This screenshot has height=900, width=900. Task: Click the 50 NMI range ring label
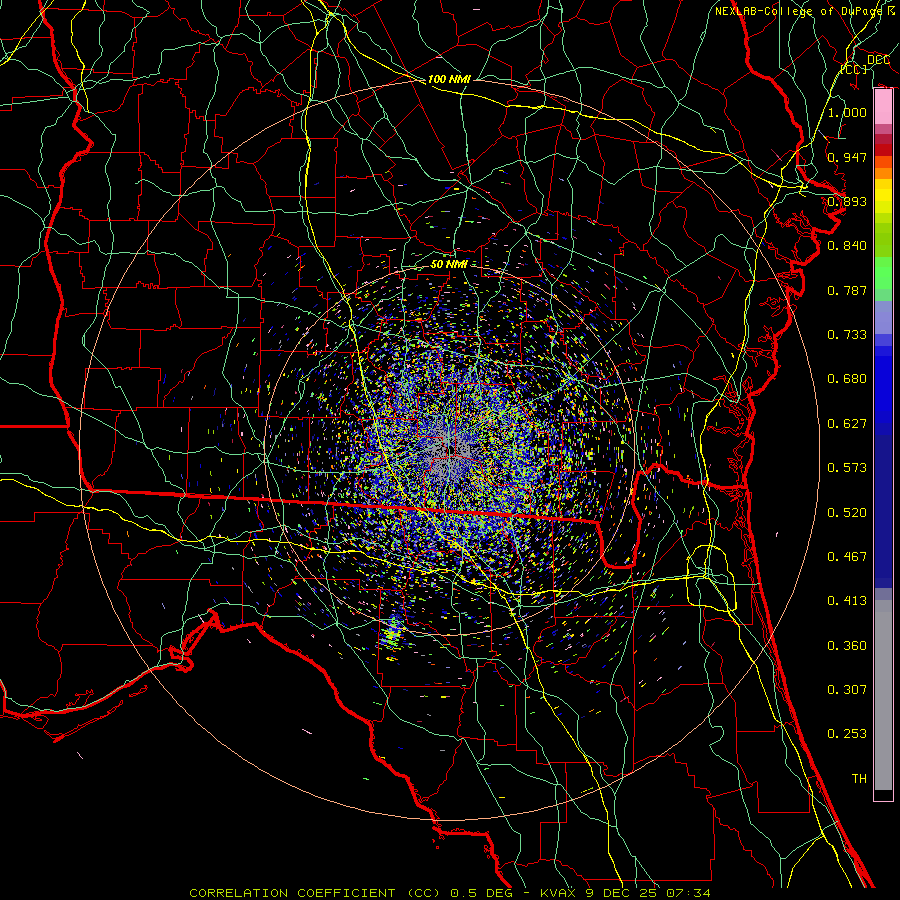(x=449, y=264)
